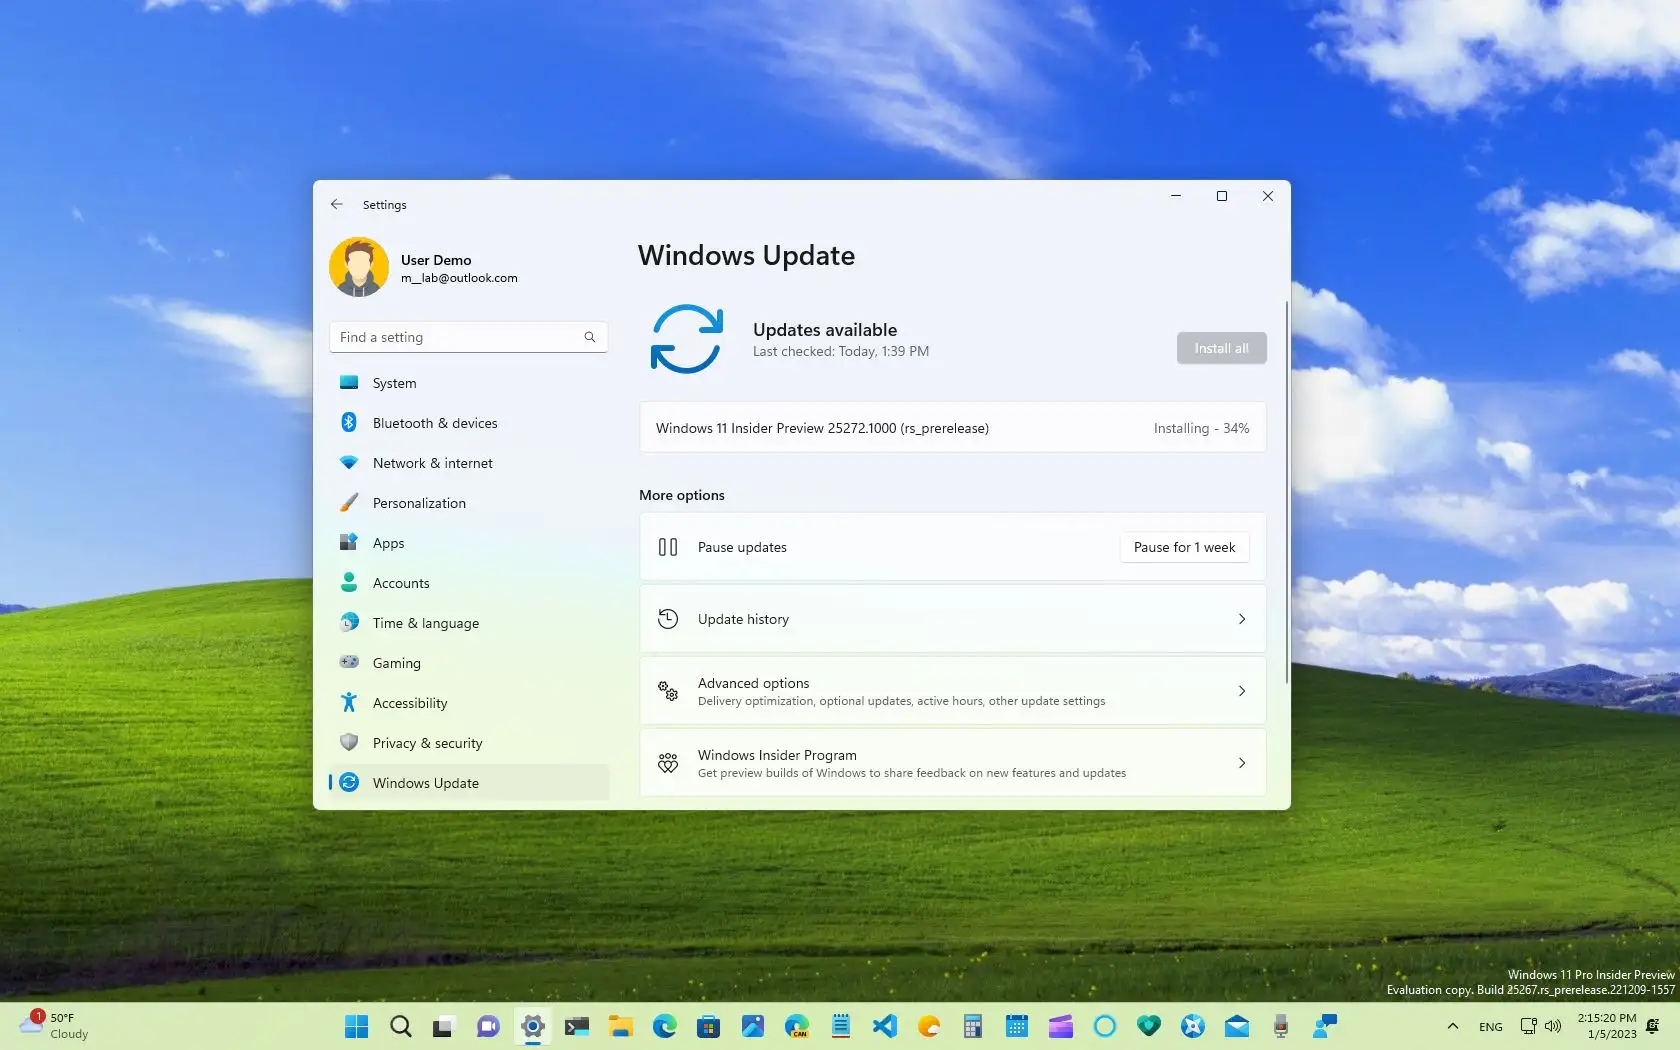
Task: Select the Personalization brush icon
Action: (348, 502)
